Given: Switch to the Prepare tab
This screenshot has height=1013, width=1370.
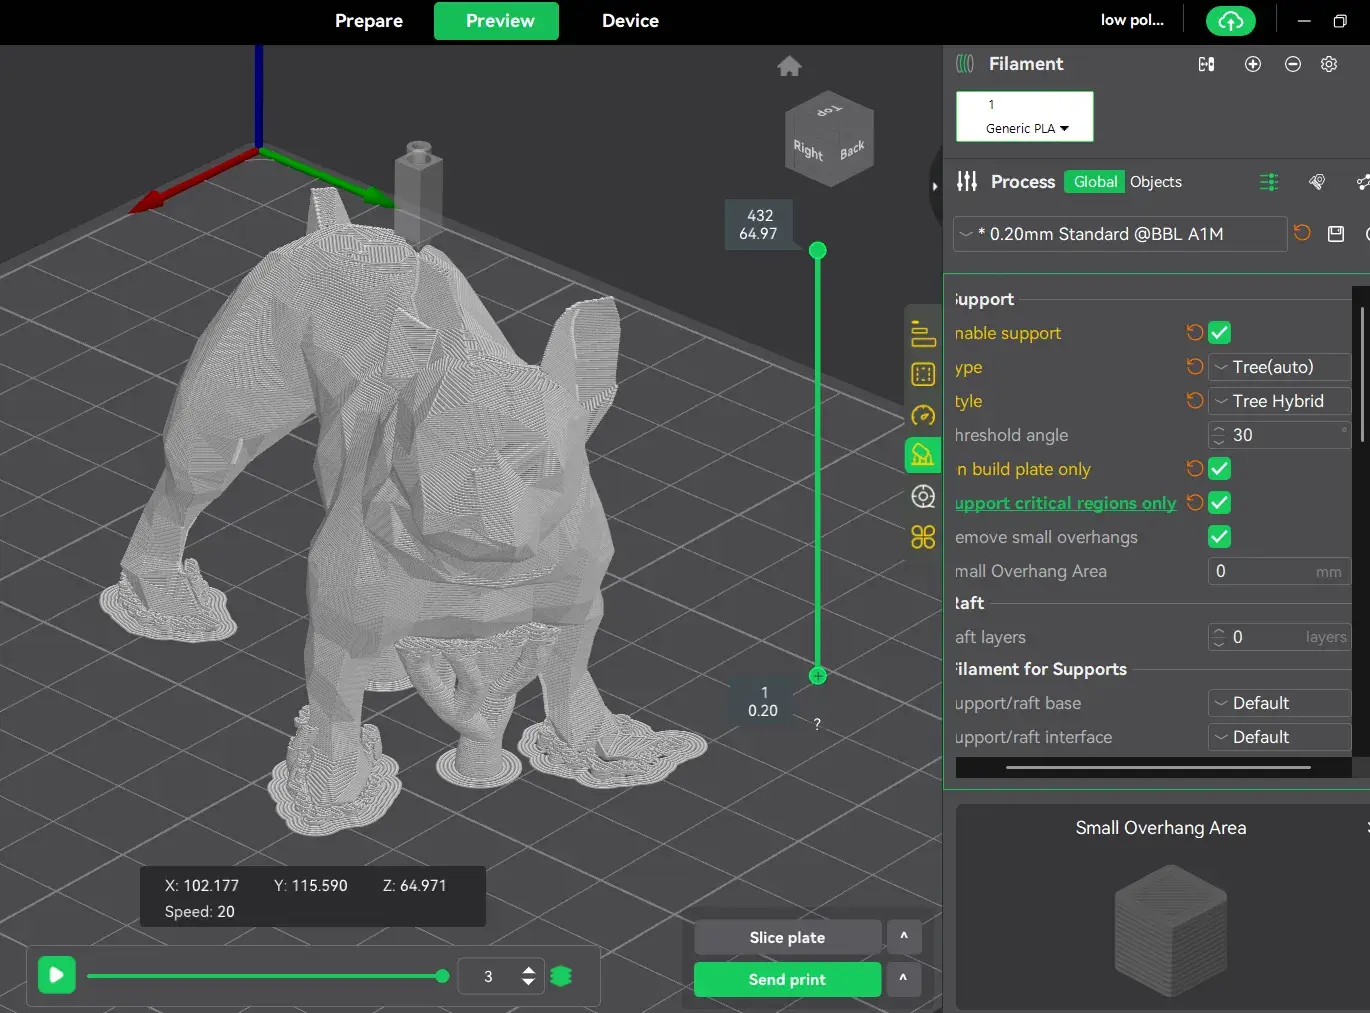Looking at the screenshot, I should [x=368, y=21].
